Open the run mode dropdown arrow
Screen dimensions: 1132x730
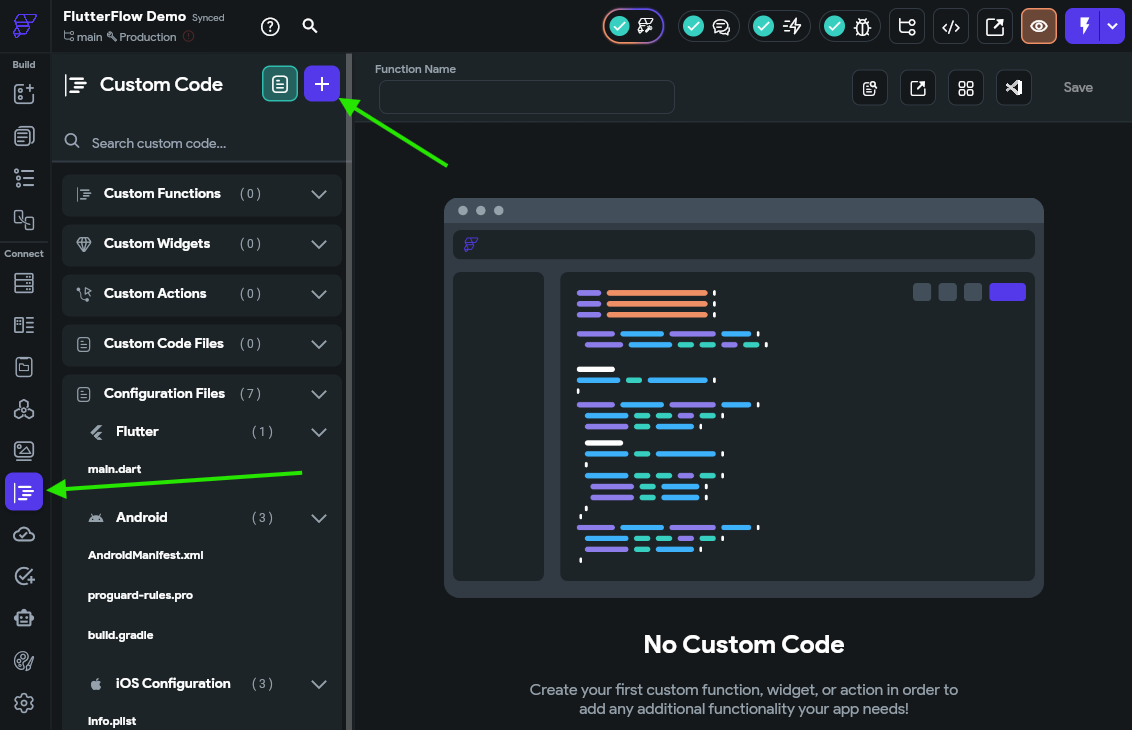[x=1113, y=27]
